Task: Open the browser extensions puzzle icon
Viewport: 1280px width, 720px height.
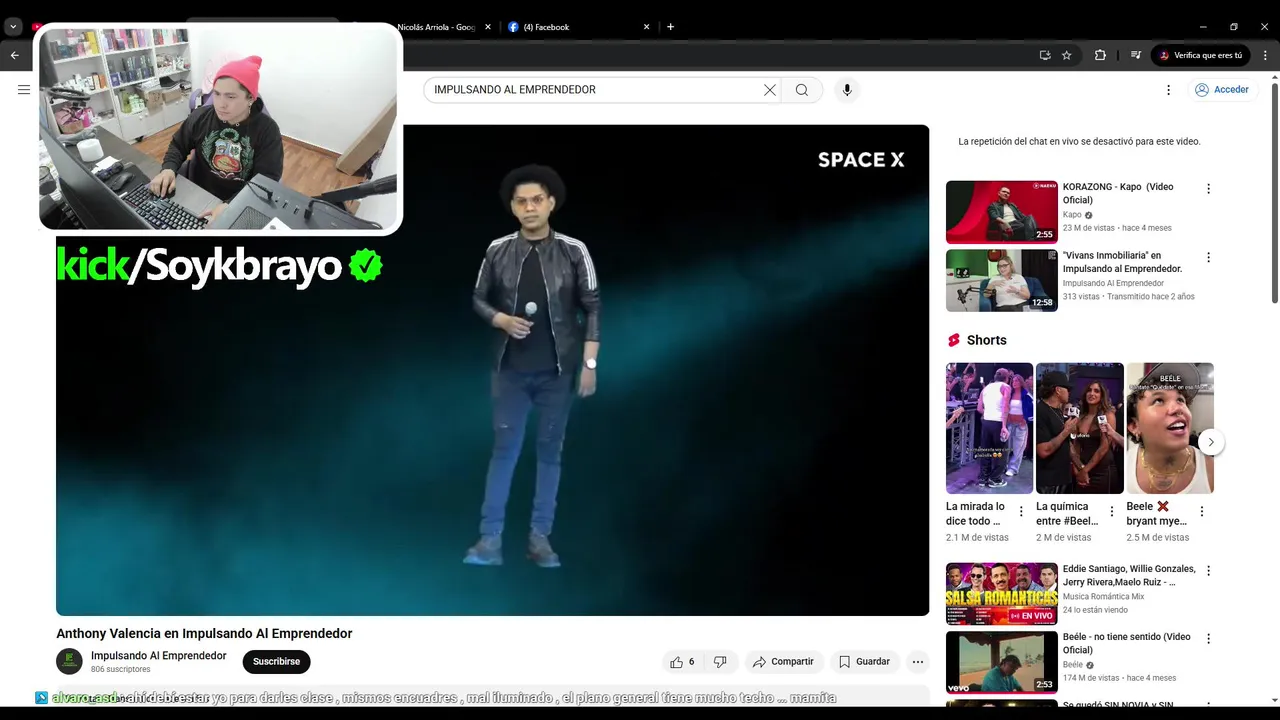Action: [x=1100, y=55]
